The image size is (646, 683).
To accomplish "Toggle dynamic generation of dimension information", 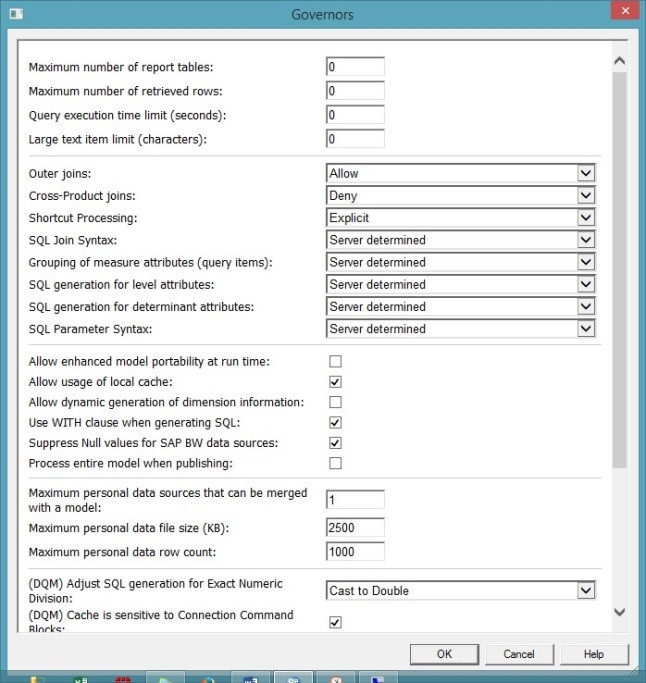I will coord(336,402).
